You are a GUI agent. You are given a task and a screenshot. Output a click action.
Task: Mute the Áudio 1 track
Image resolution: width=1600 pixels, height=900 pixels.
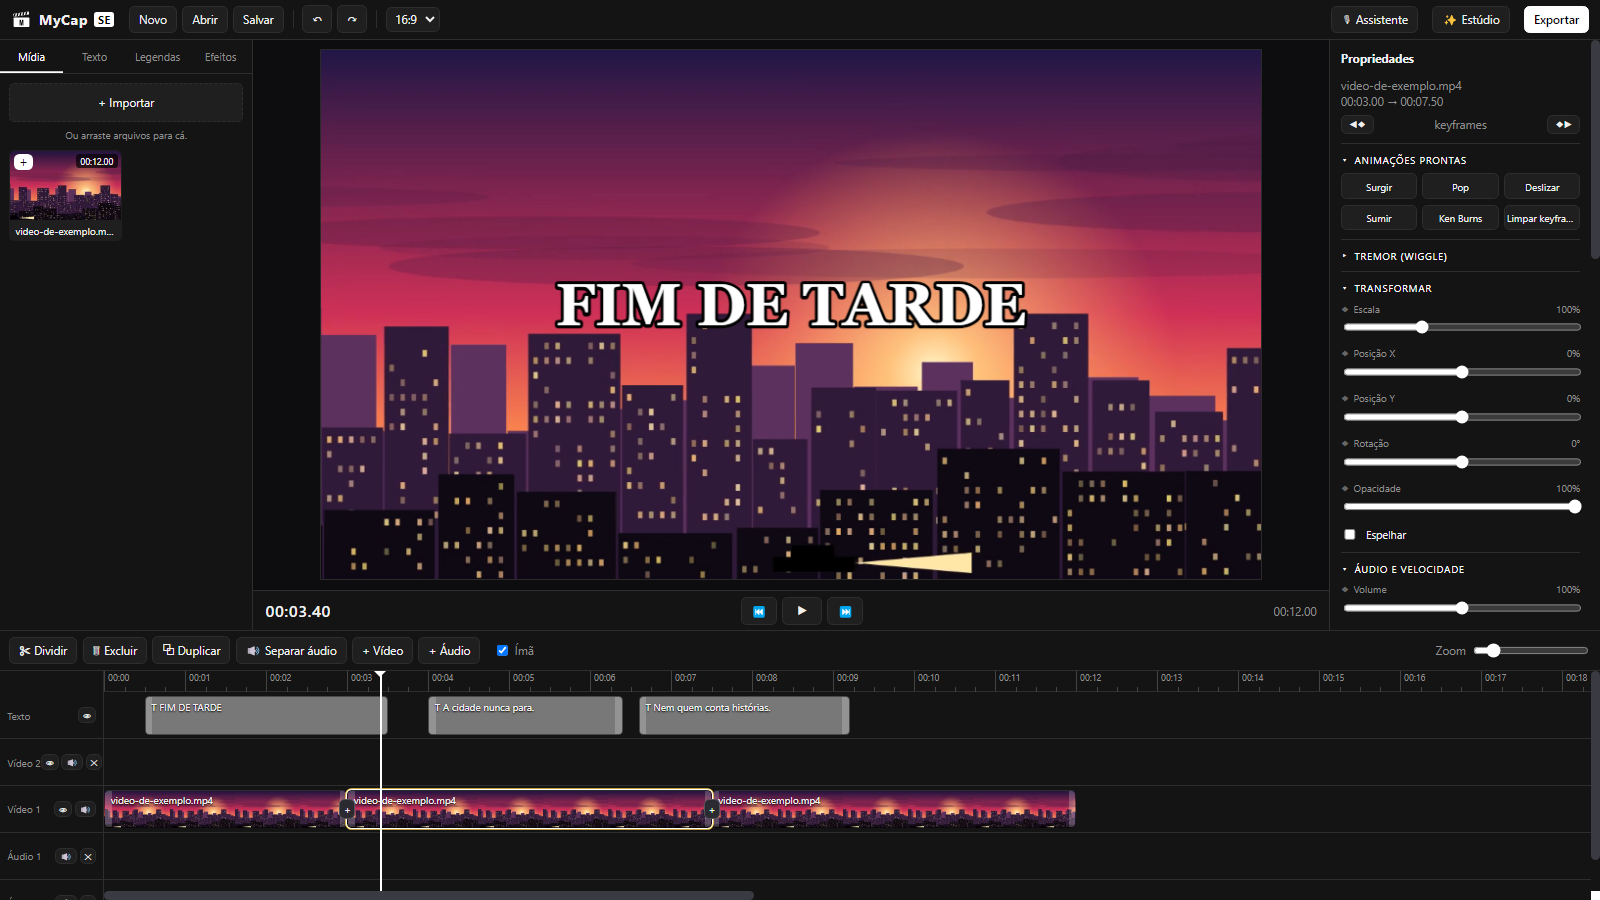tap(66, 857)
